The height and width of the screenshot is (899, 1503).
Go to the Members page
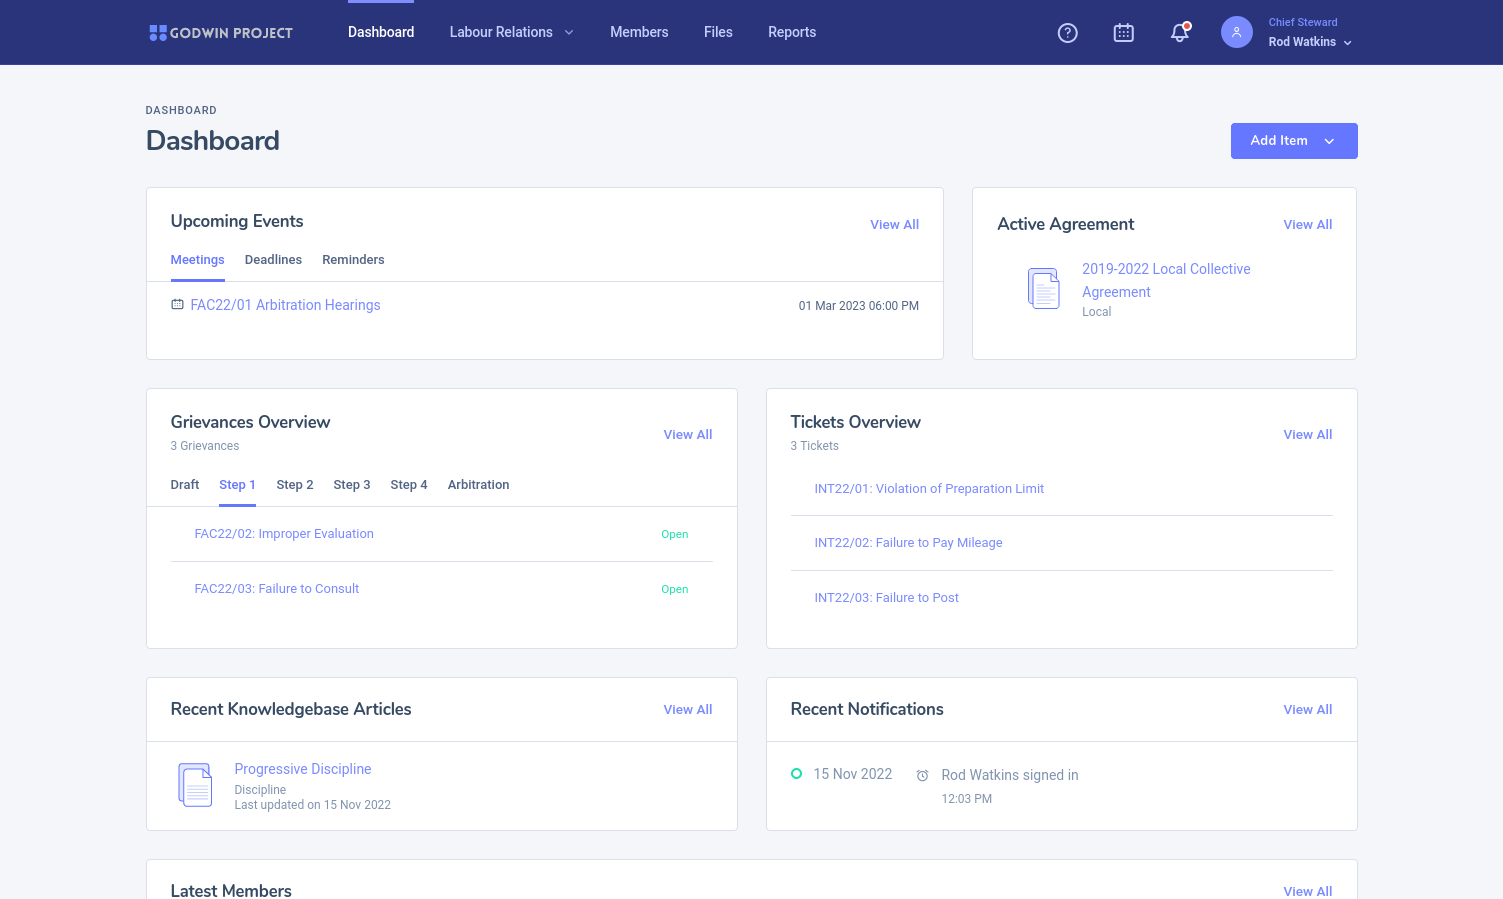(639, 32)
